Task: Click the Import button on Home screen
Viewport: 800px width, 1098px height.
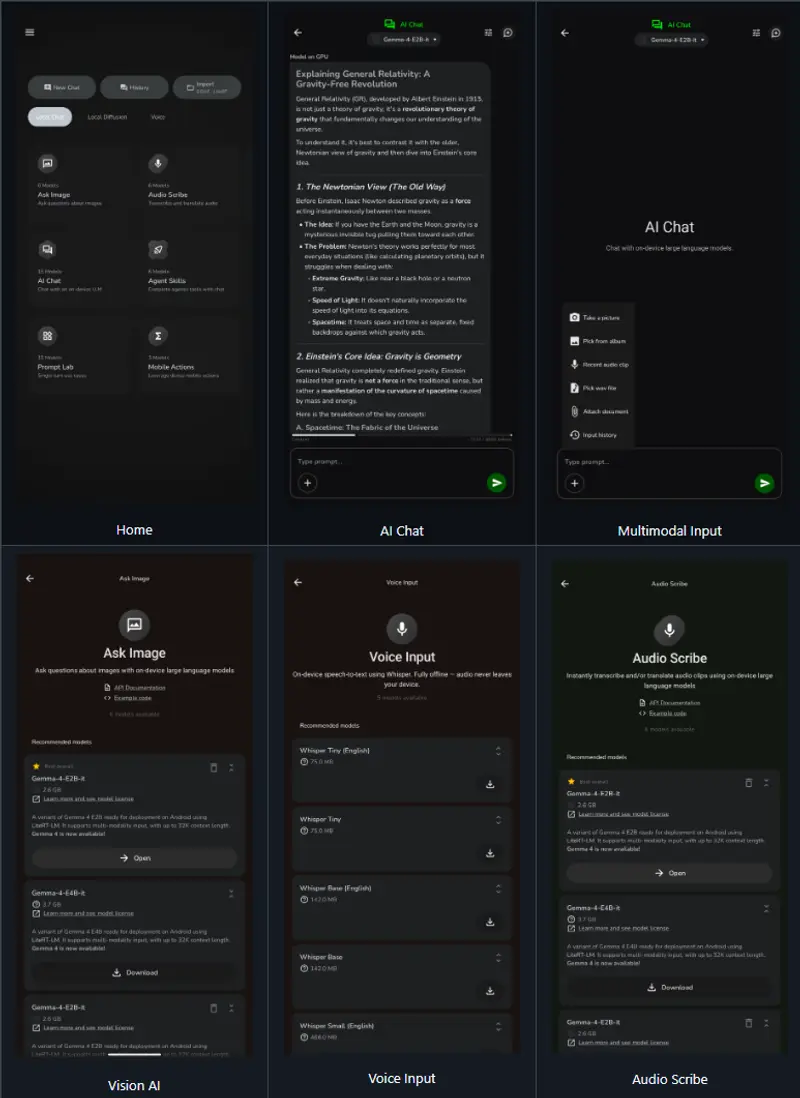Action: [207, 88]
